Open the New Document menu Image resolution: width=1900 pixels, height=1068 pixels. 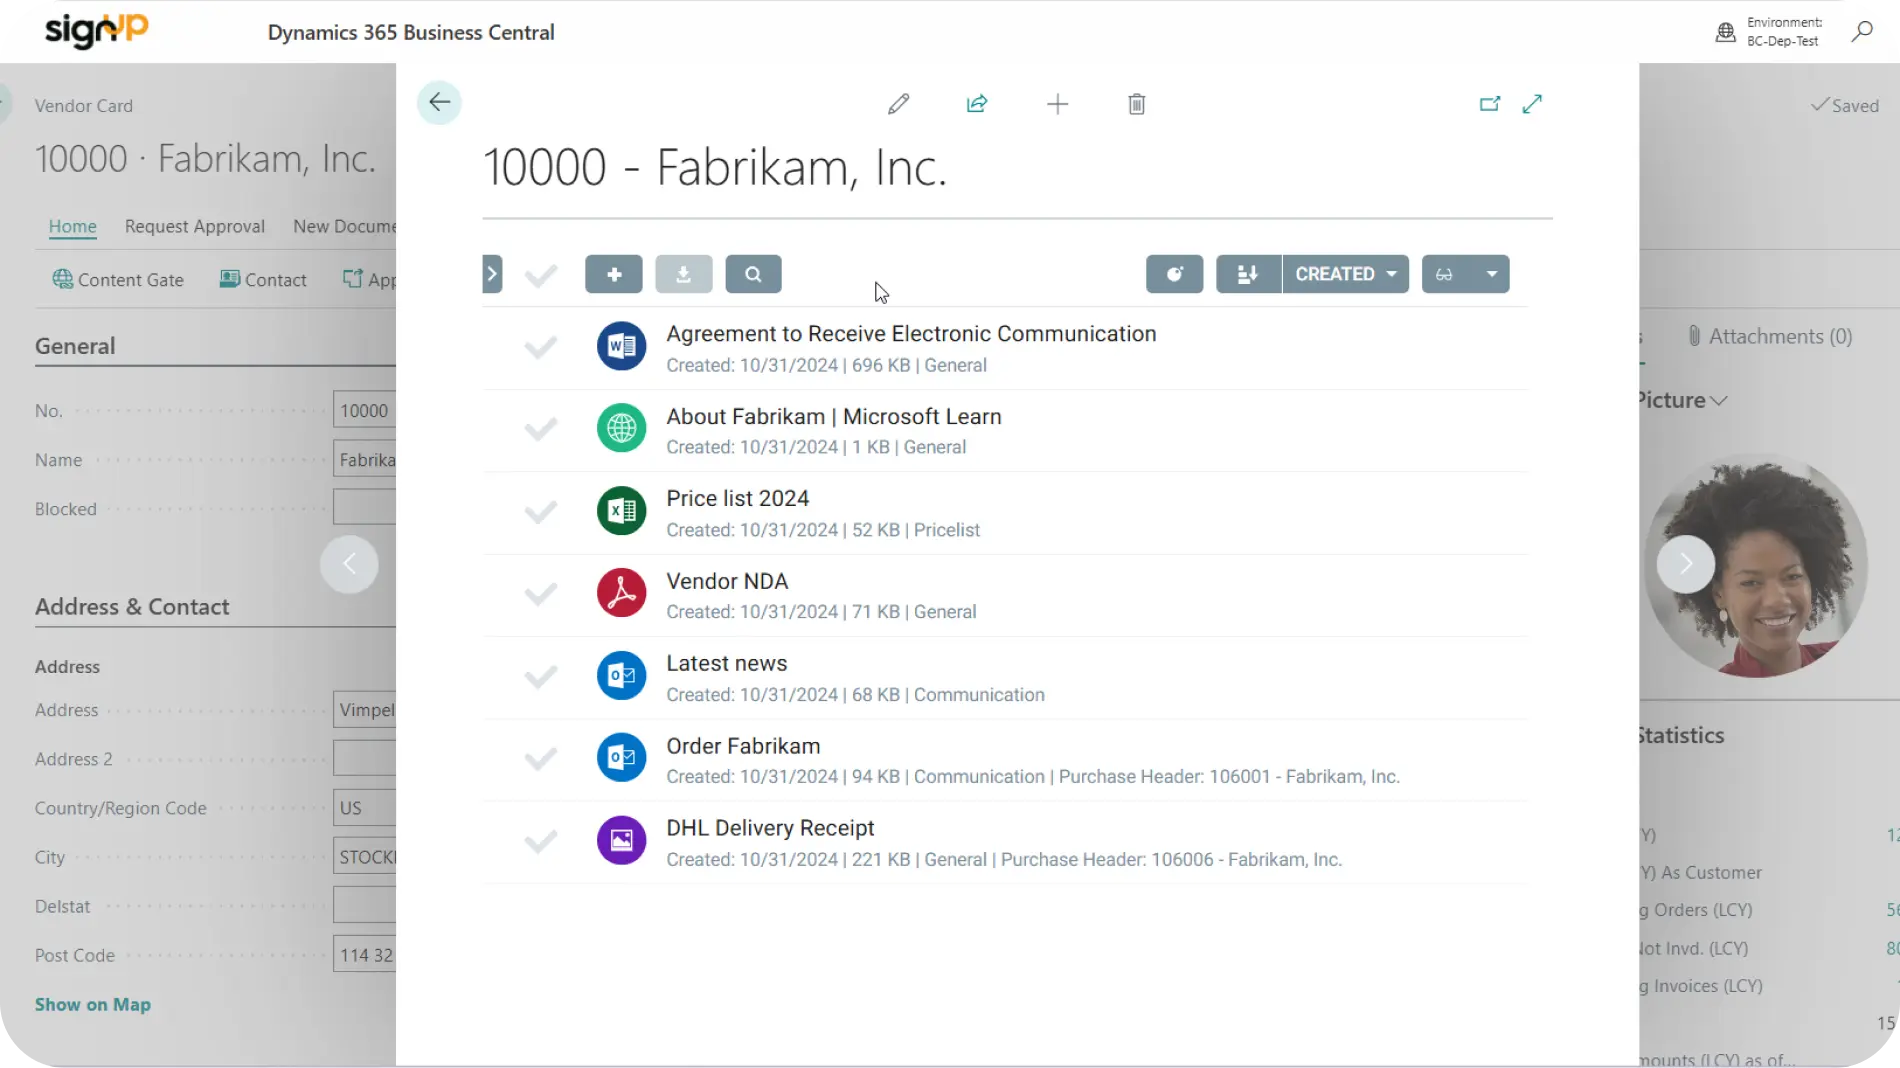(344, 226)
